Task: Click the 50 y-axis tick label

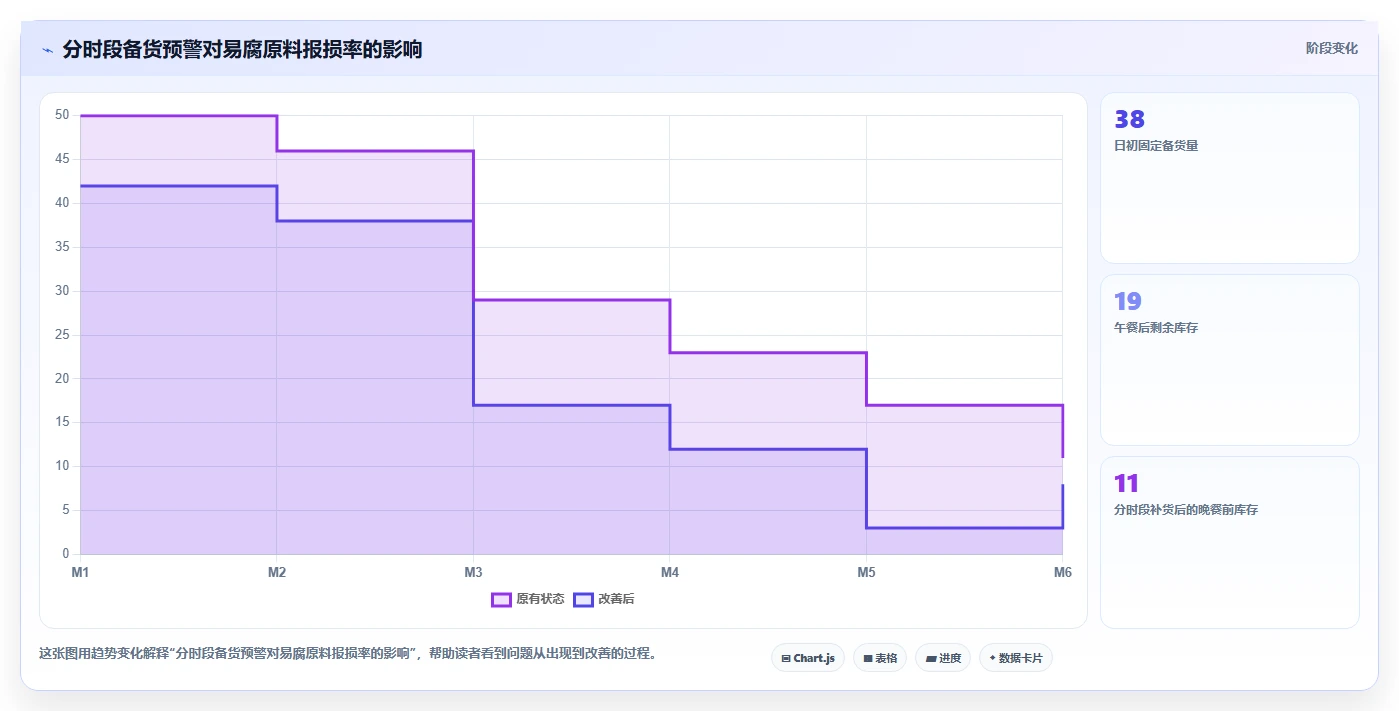Action: (x=62, y=115)
